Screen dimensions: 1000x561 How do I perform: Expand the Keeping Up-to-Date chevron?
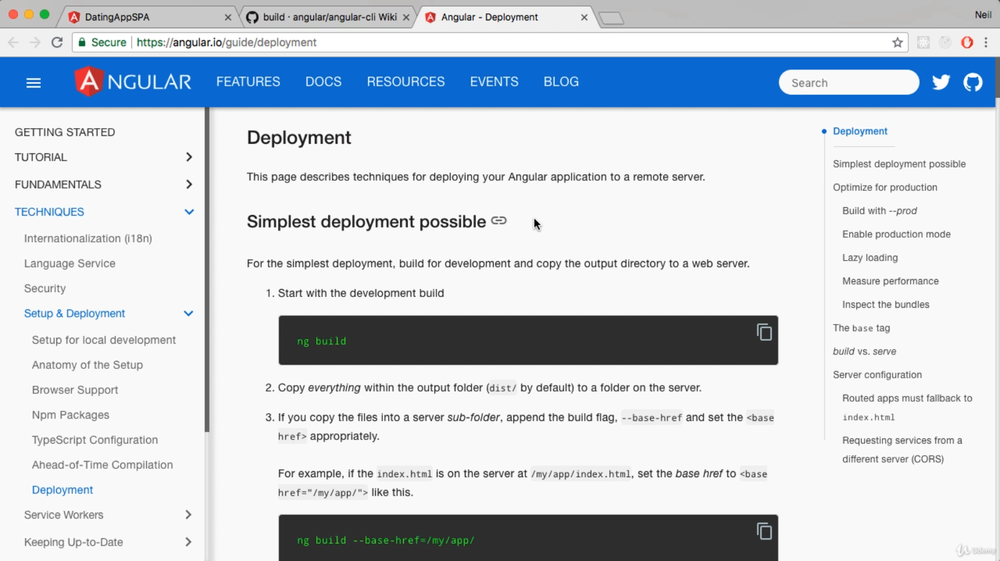pyautogui.click(x=188, y=542)
